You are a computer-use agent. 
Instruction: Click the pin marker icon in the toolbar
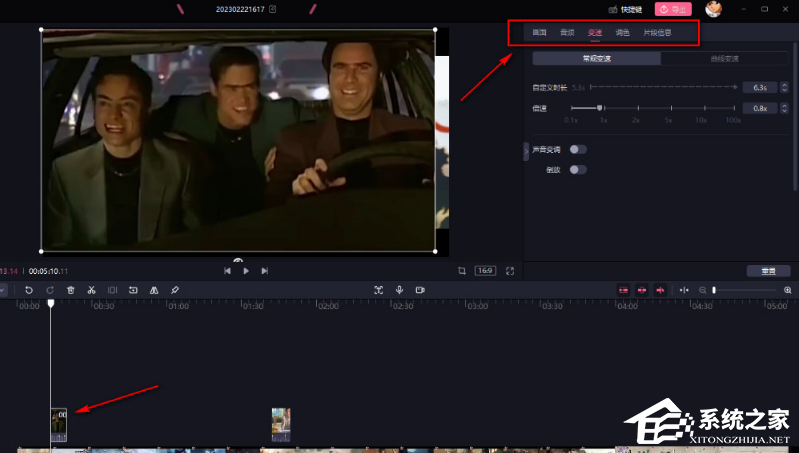(x=175, y=290)
